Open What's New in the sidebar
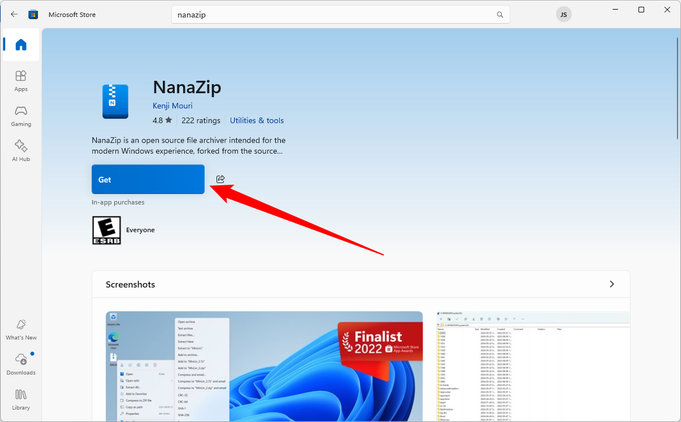Image resolution: width=681 pixels, height=422 pixels. click(x=21, y=330)
